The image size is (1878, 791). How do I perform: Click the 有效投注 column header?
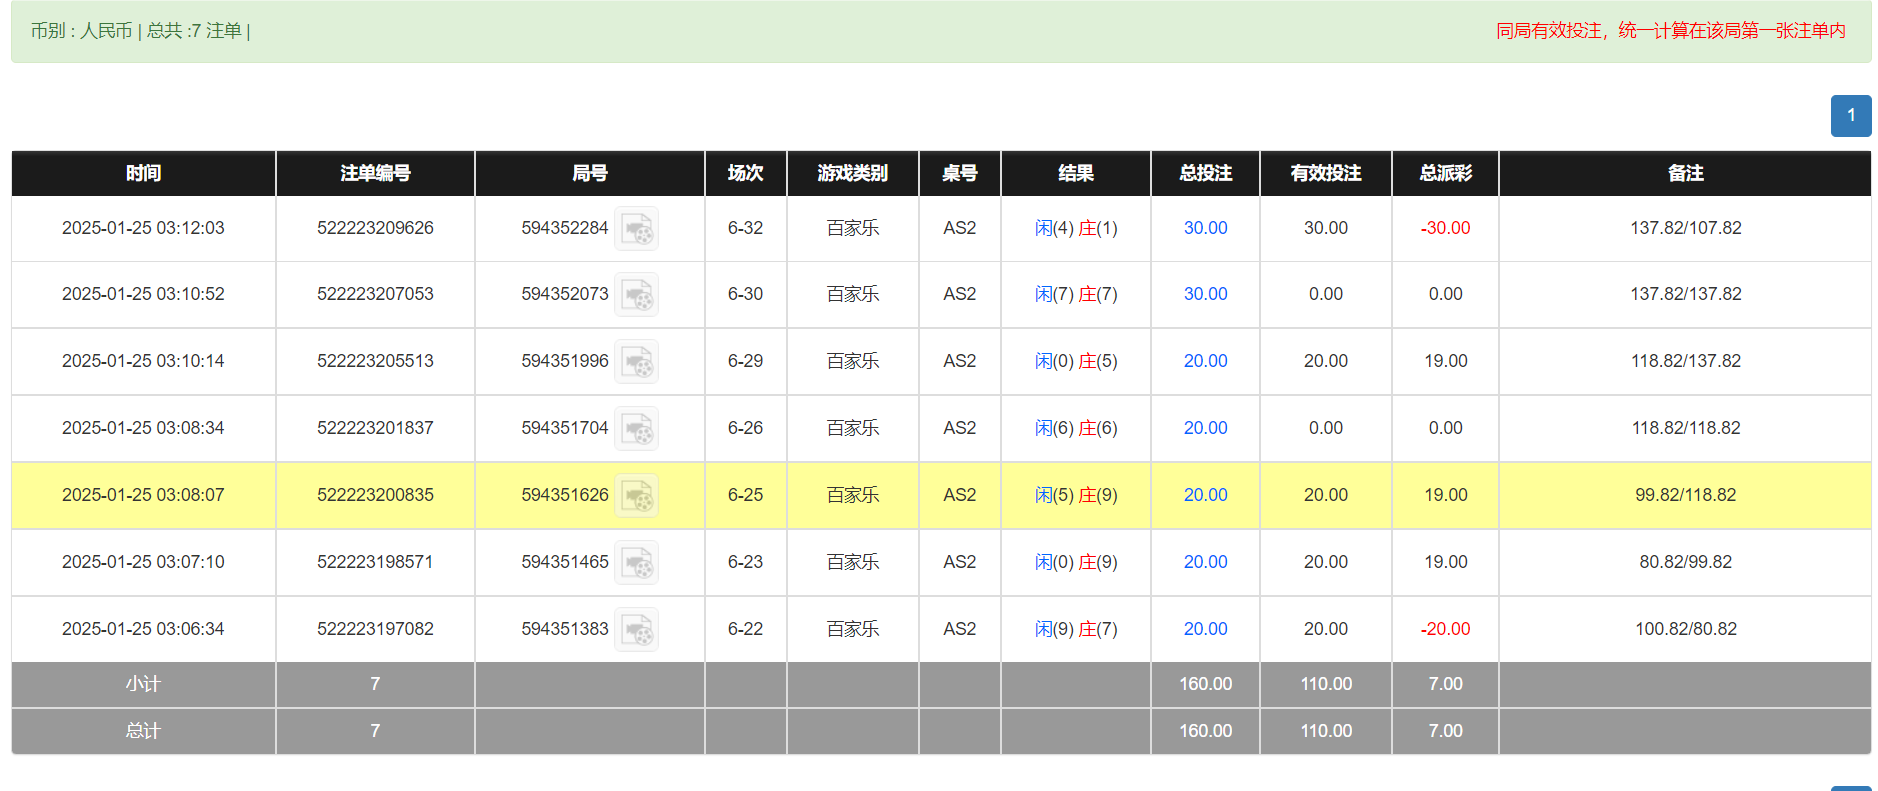pos(1325,173)
